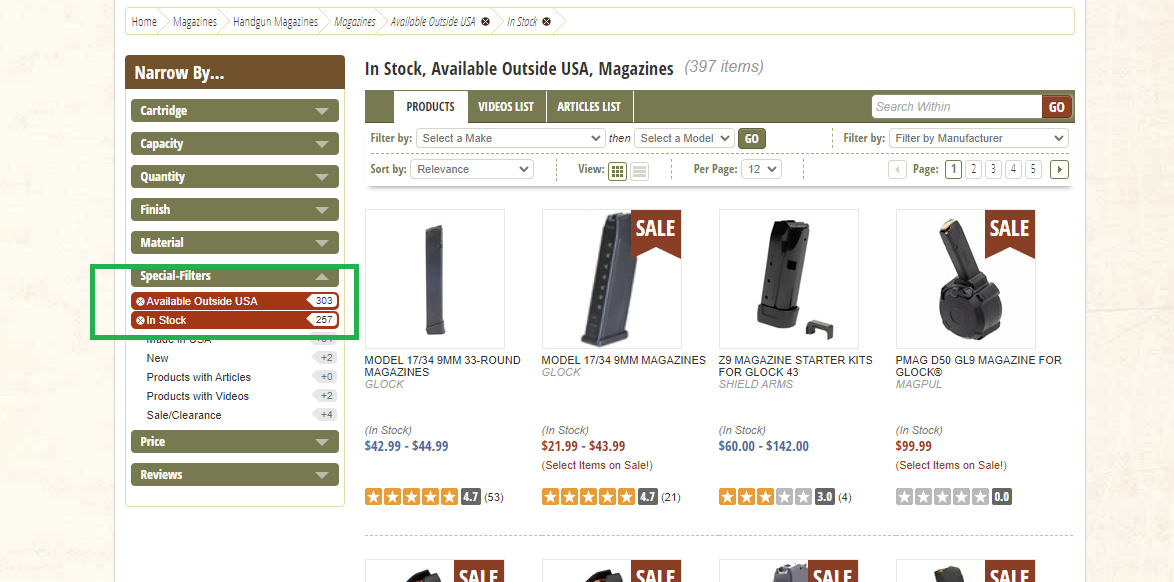Screen dimensions: 1174x582
Task: Go to next page arrow
Action: pyautogui.click(x=1059, y=169)
